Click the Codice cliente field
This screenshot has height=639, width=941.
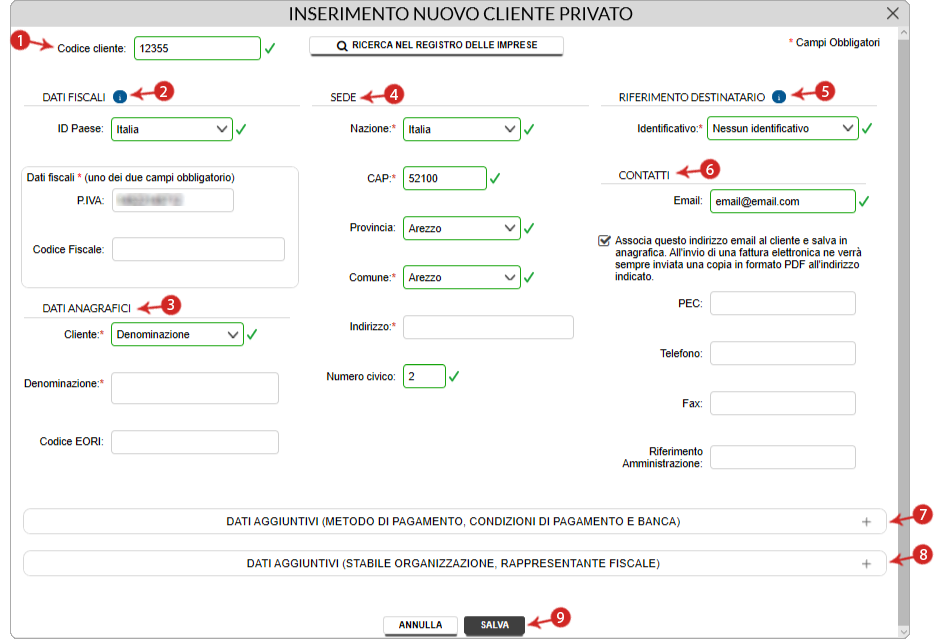(197, 48)
